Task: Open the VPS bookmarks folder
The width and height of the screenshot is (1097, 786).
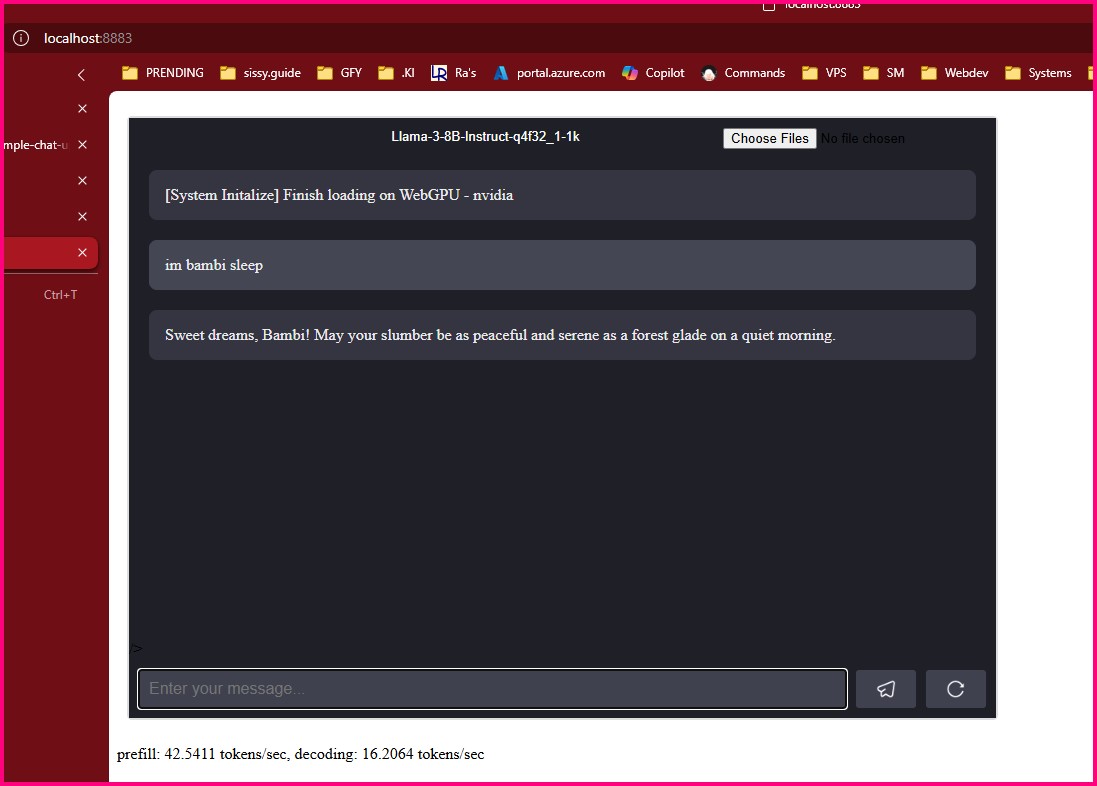Action: (x=824, y=73)
